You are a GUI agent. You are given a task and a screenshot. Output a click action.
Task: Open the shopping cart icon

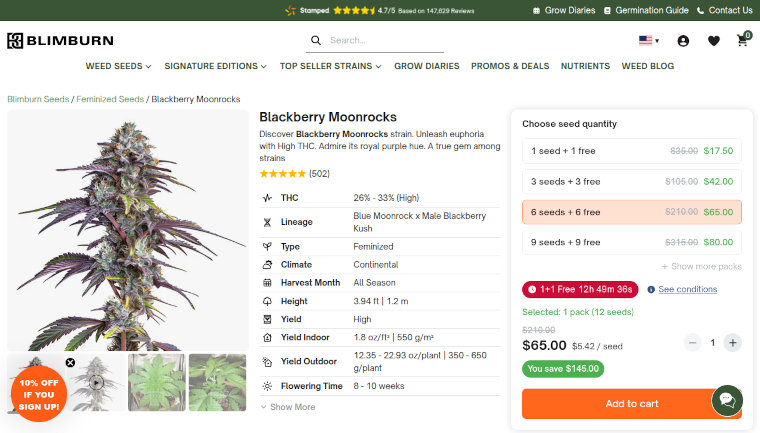point(743,40)
